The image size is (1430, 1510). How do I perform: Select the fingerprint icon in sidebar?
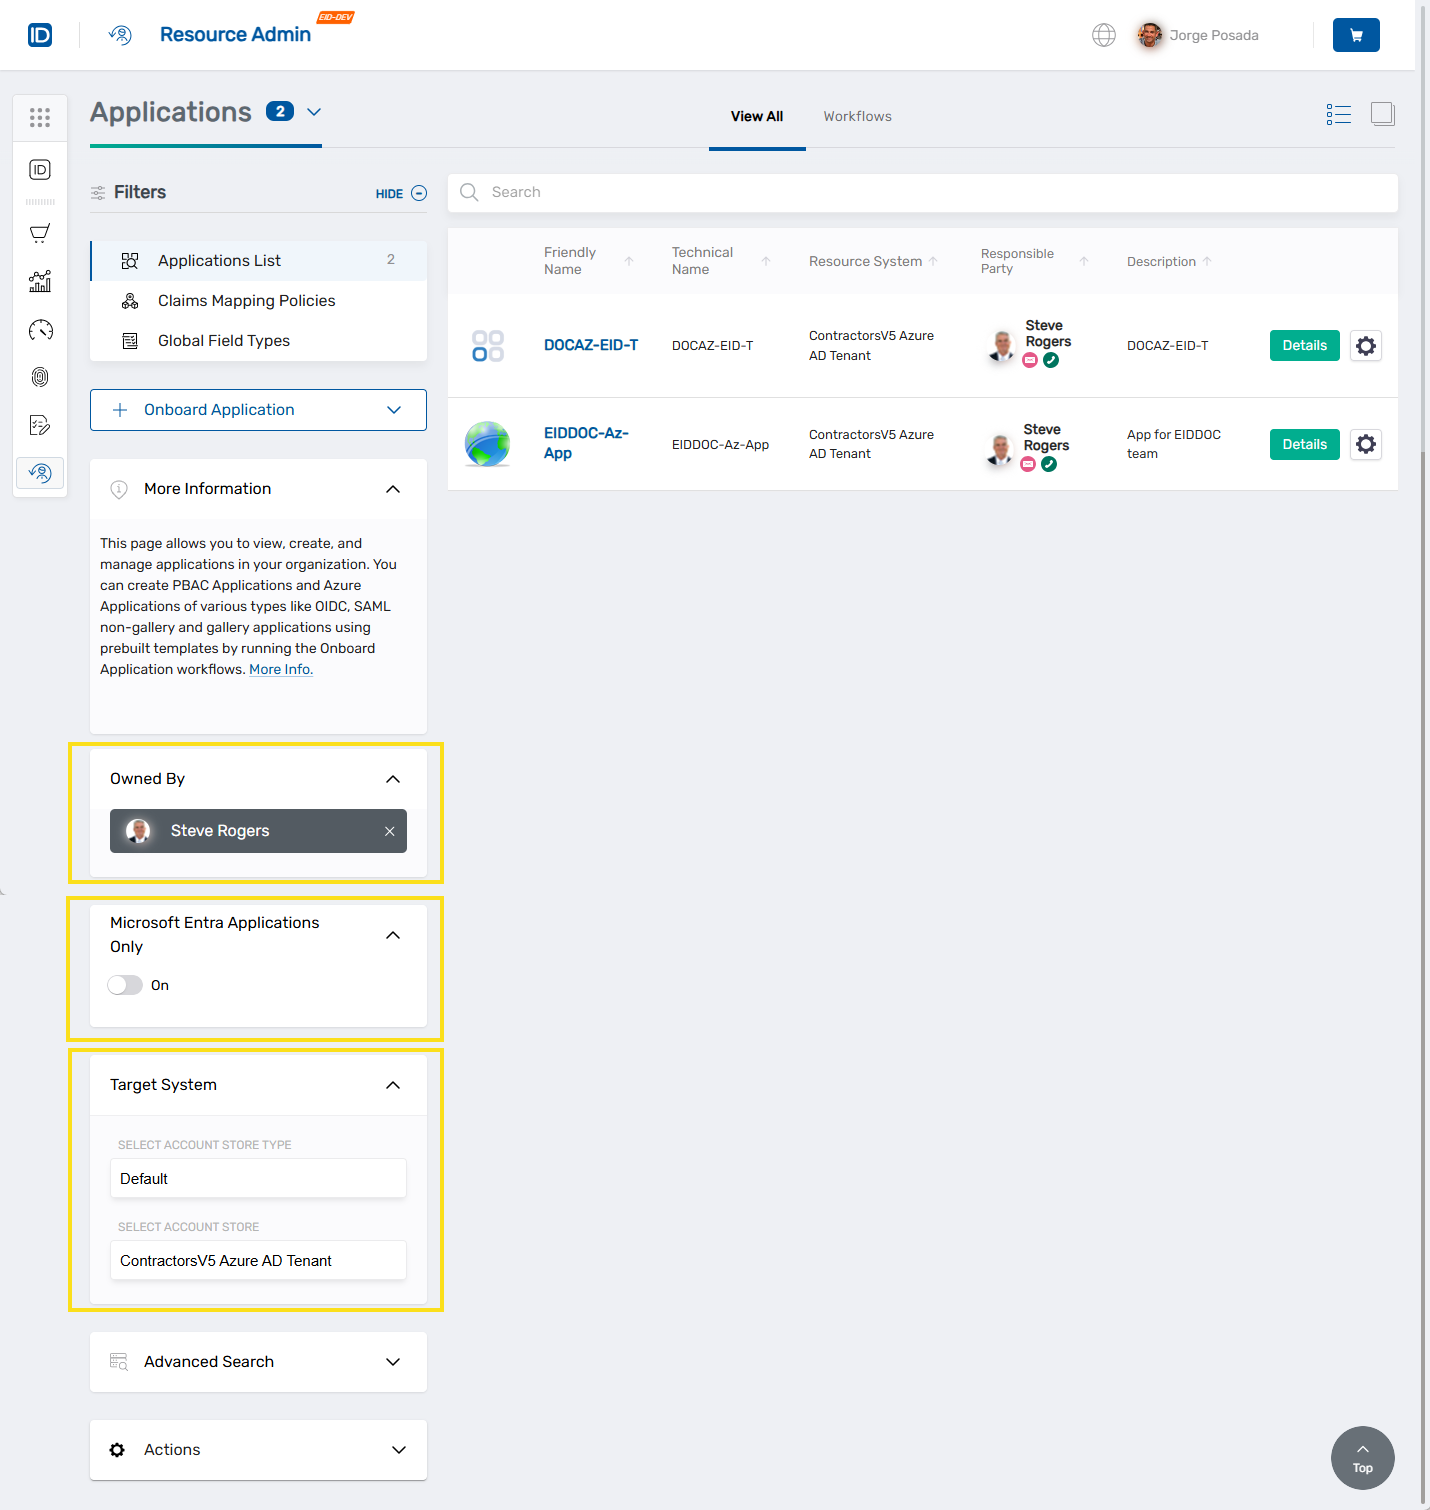click(40, 377)
